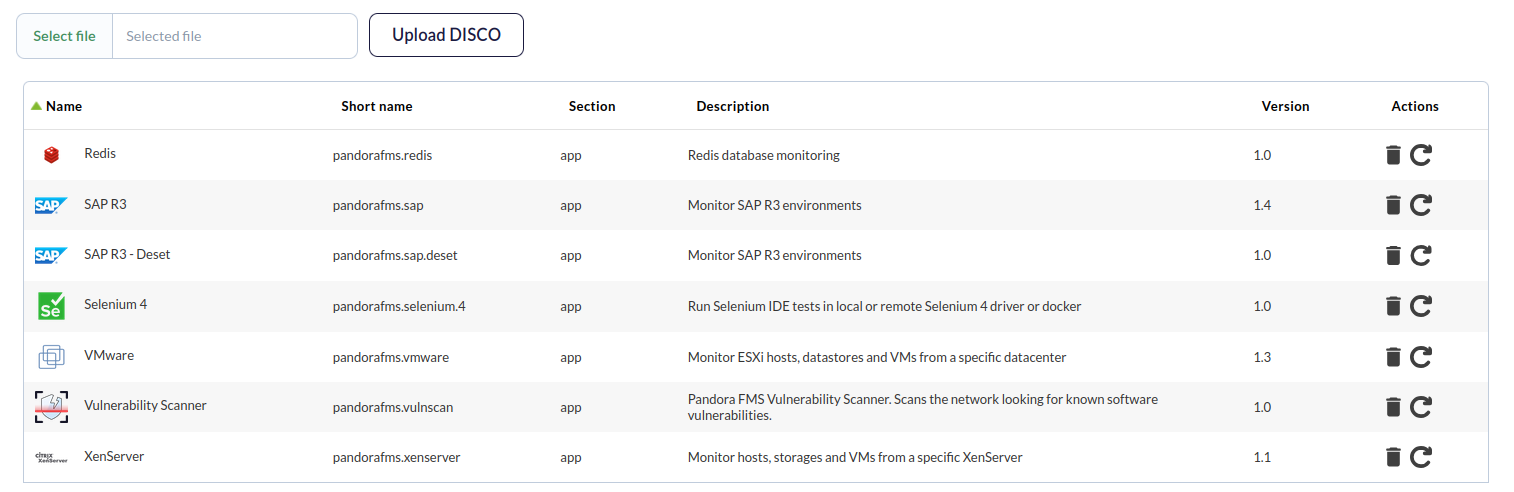
Task: Click version 1.3 of VMware
Action: point(1262,357)
